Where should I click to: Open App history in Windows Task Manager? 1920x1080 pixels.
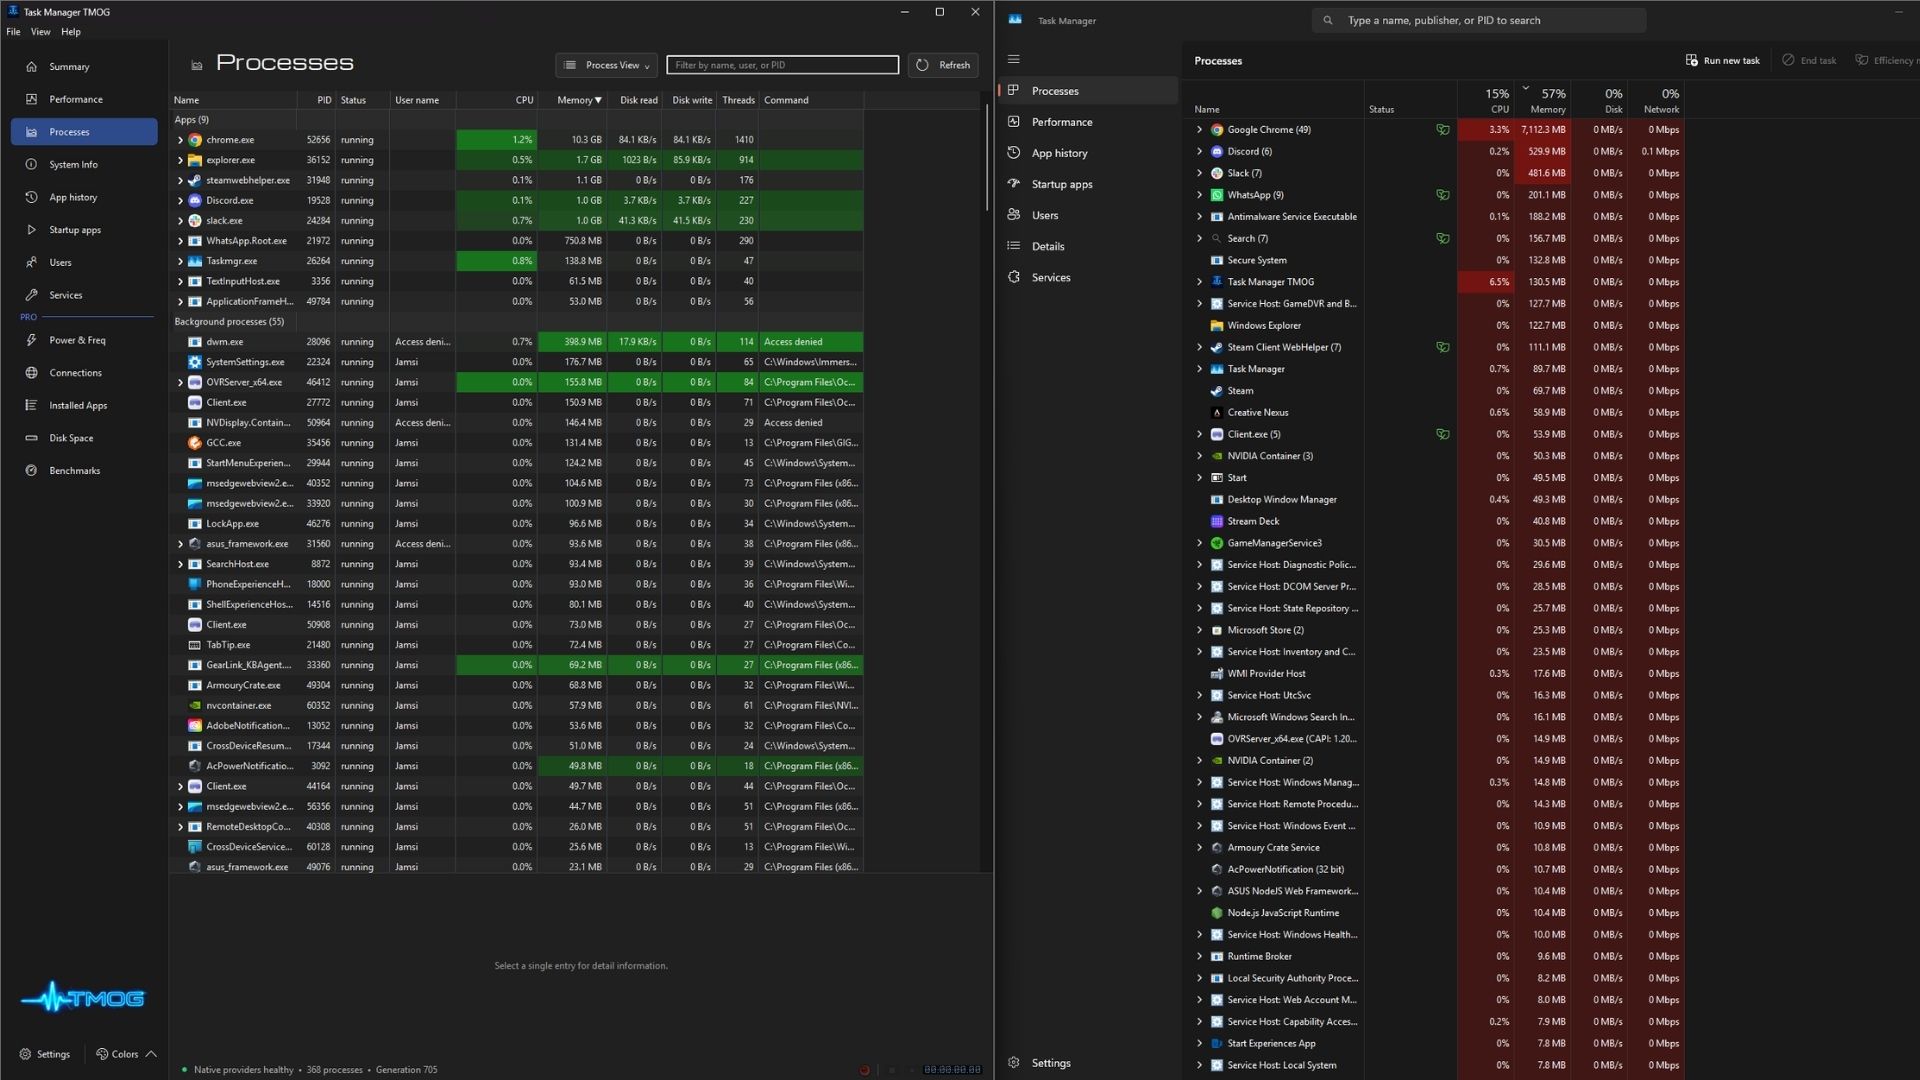coord(1088,153)
